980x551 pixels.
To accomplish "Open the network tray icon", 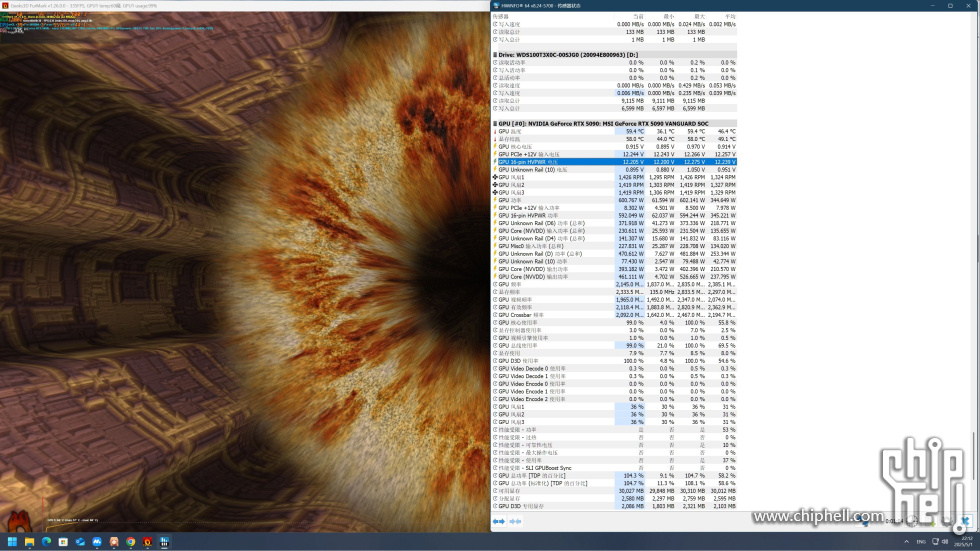I will (936, 542).
